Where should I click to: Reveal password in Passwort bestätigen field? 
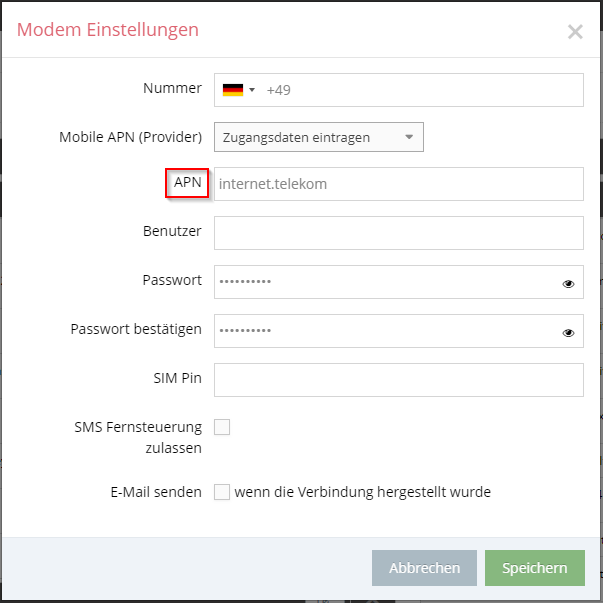coord(568,333)
